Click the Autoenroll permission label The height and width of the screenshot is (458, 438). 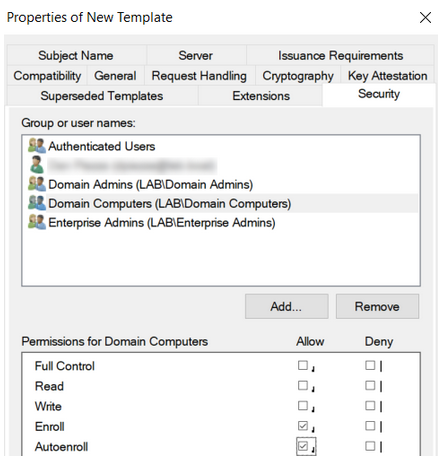tap(61, 447)
